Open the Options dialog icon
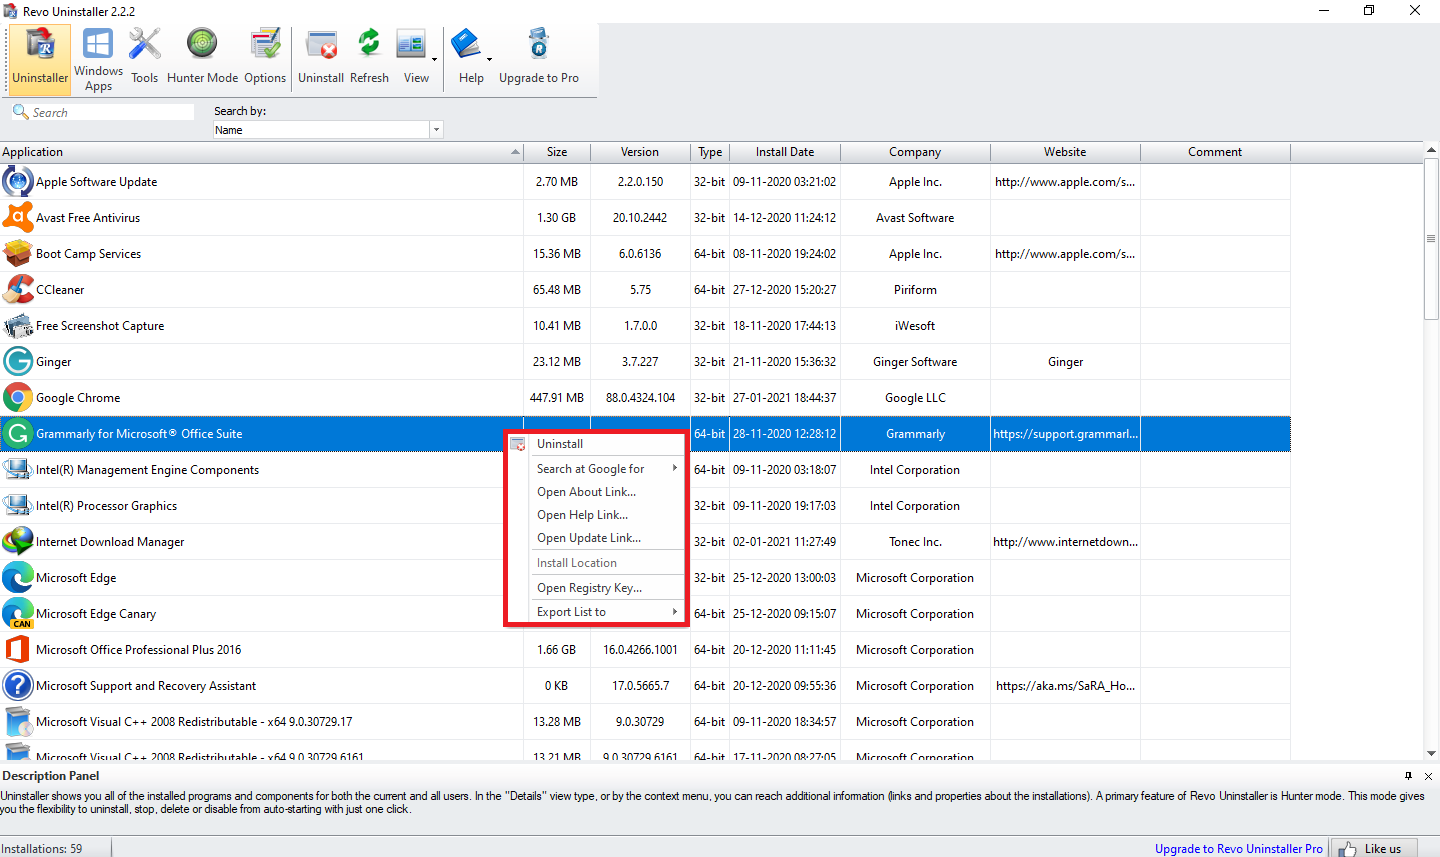Image resolution: width=1440 pixels, height=857 pixels. pyautogui.click(x=265, y=58)
